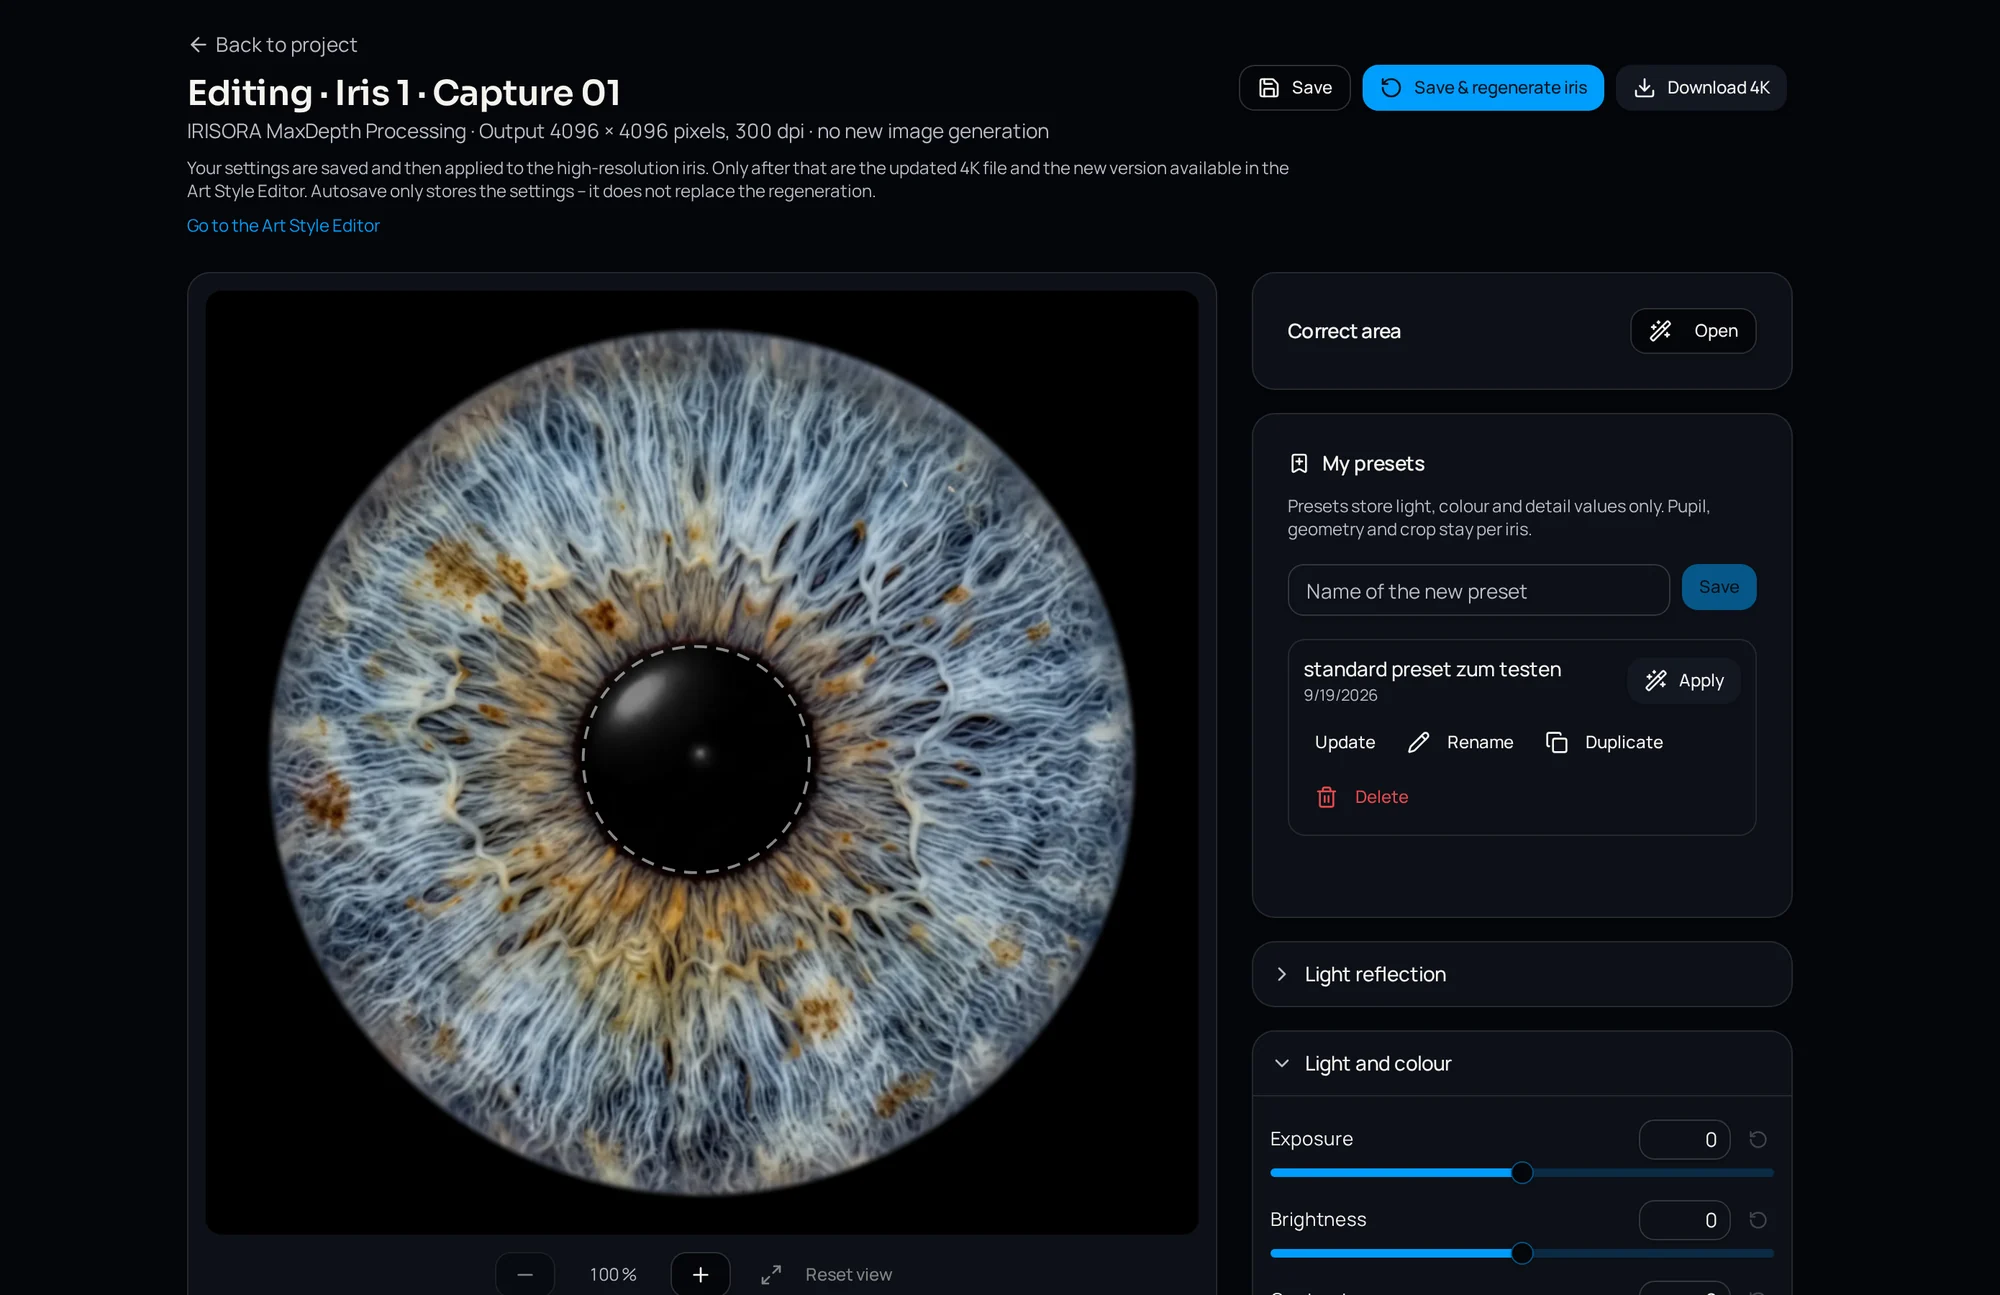
Task: Download the 4K file
Action: 1700,88
